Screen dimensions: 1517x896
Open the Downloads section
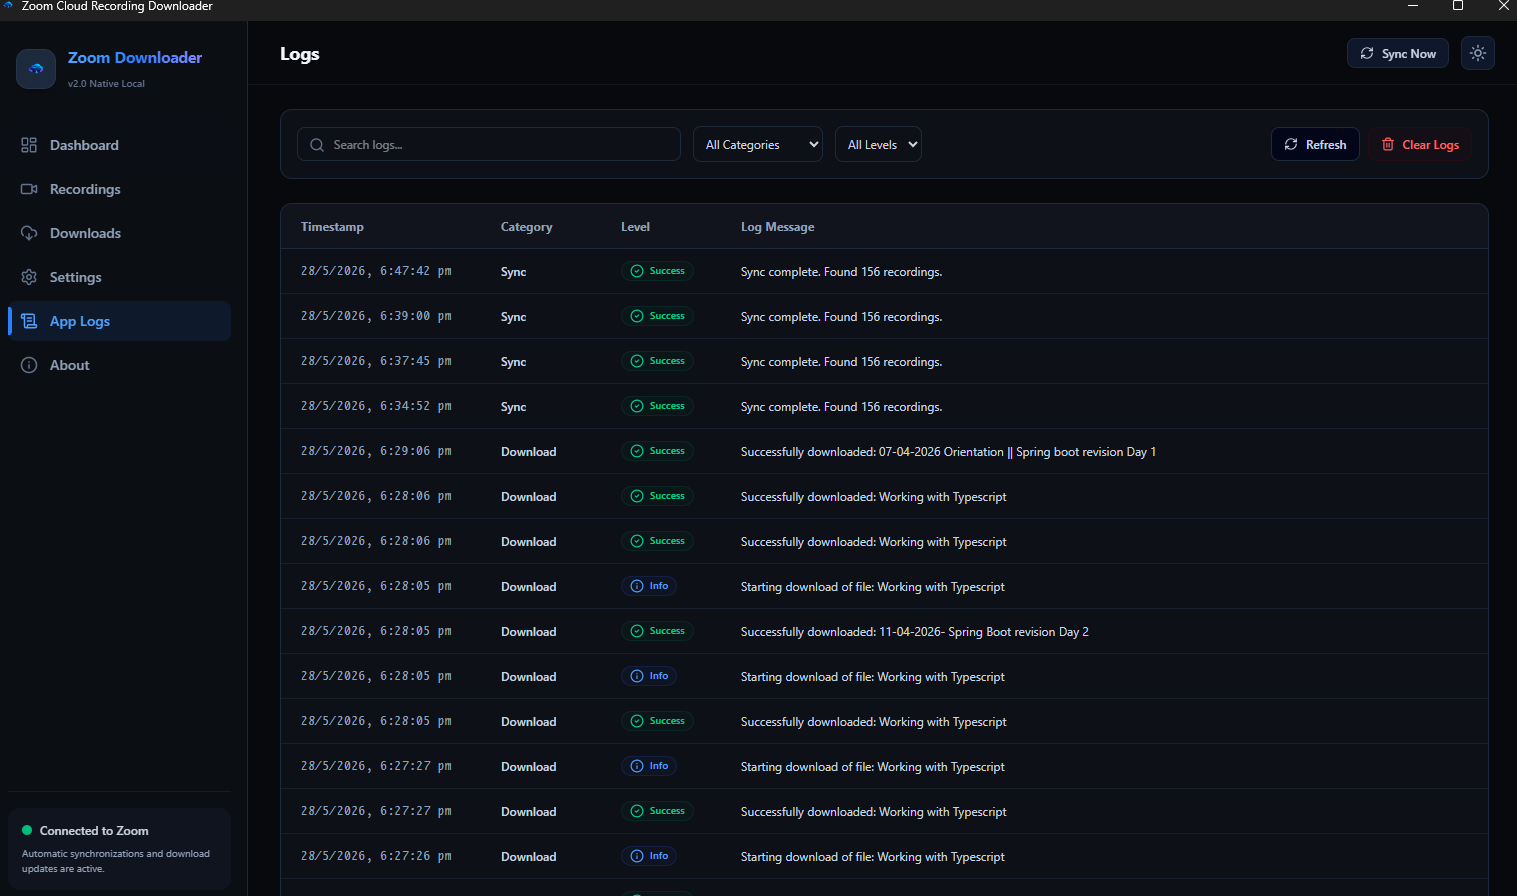[119, 233]
